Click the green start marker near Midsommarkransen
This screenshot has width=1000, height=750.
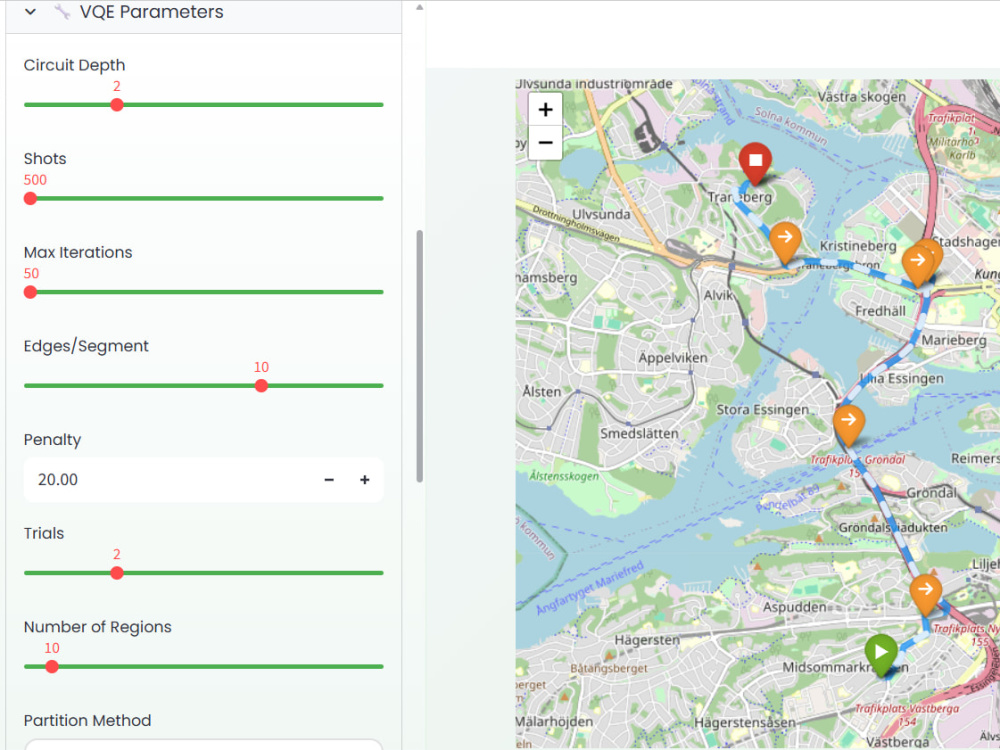tap(881, 654)
